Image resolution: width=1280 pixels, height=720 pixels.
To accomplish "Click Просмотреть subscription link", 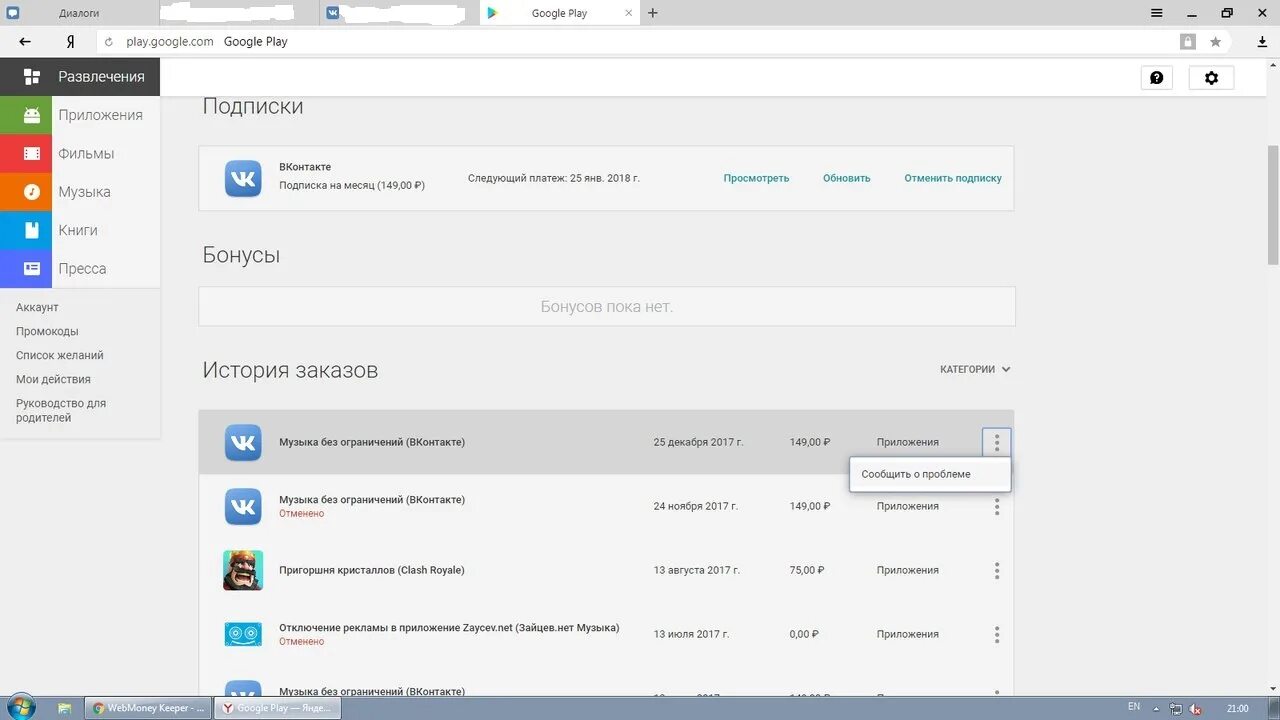I will tap(756, 178).
